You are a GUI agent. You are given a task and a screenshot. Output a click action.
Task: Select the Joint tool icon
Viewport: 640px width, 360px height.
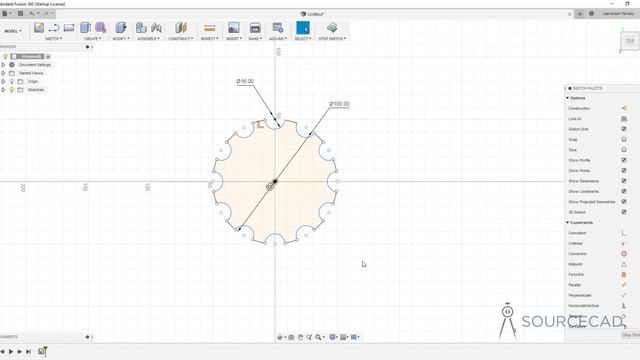156,28
